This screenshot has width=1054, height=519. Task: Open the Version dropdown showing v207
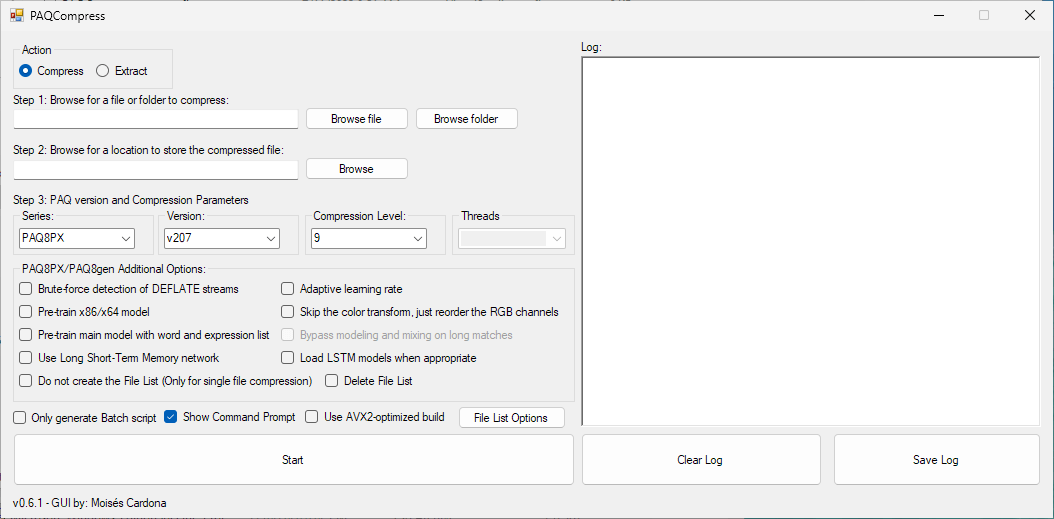coord(222,239)
